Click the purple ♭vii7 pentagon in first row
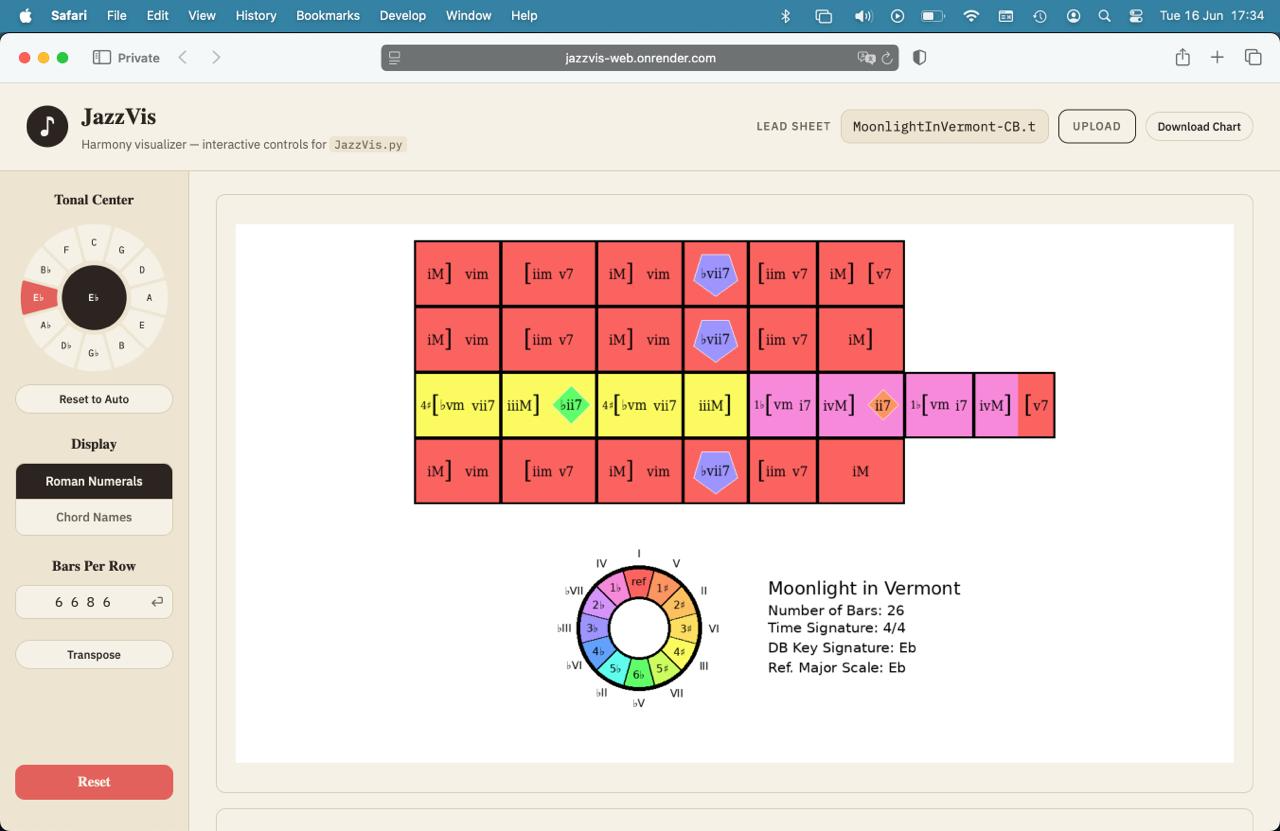The image size is (1280, 831). pyautogui.click(x=715, y=274)
